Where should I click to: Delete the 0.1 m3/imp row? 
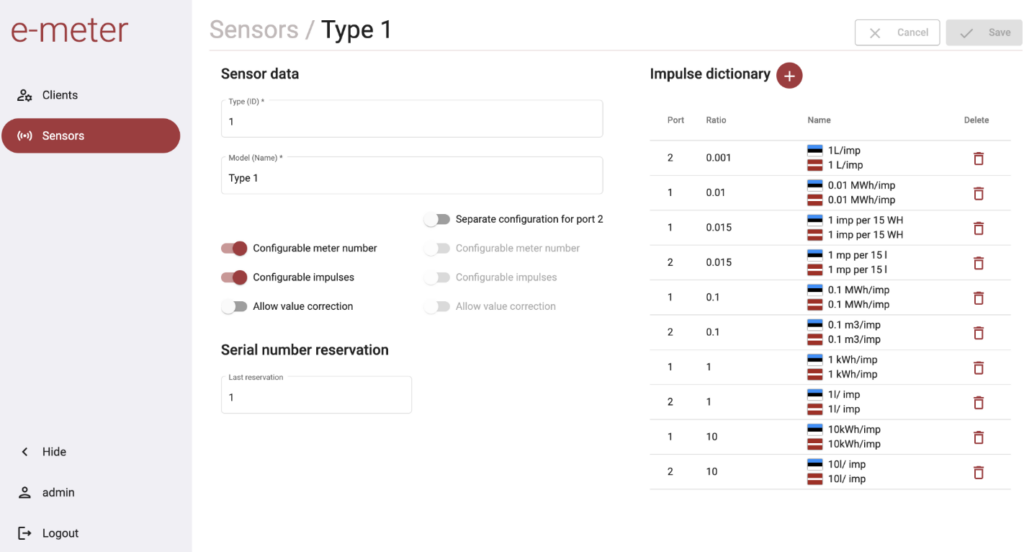pyautogui.click(x=978, y=333)
